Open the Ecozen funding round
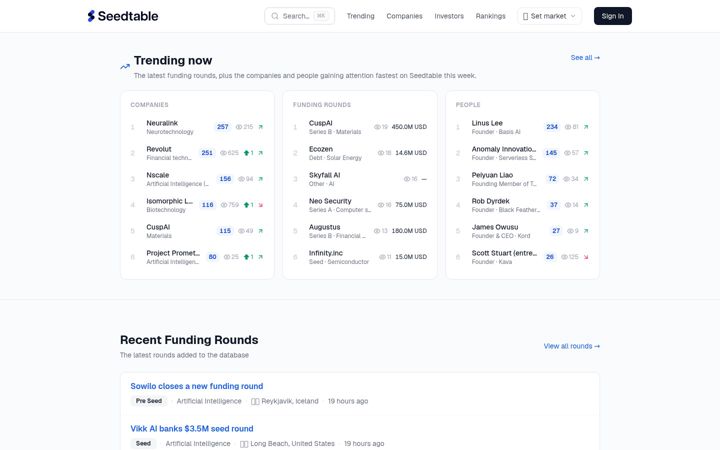Screen dimensions: 720x450 point(360,153)
